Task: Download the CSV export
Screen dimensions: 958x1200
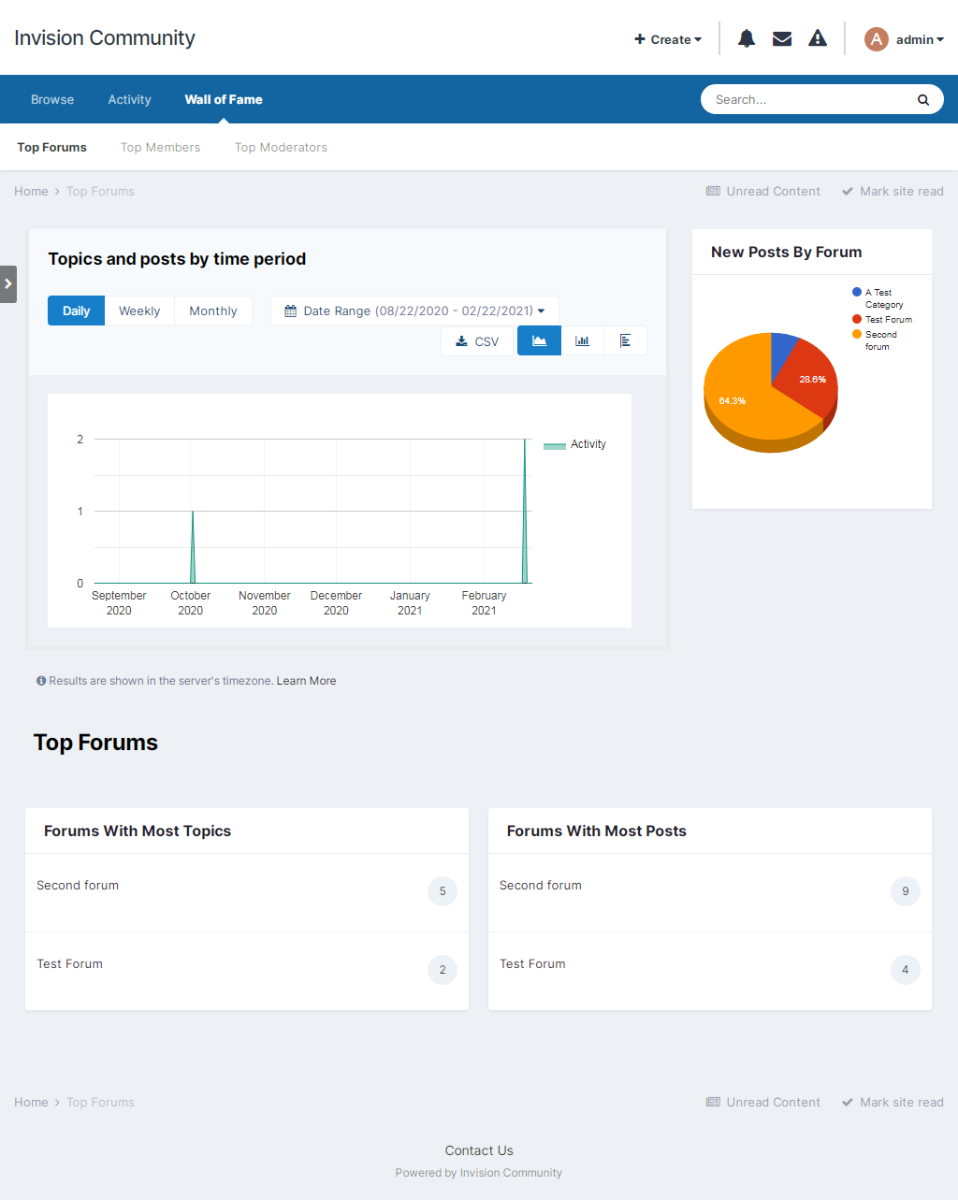Action: [477, 341]
